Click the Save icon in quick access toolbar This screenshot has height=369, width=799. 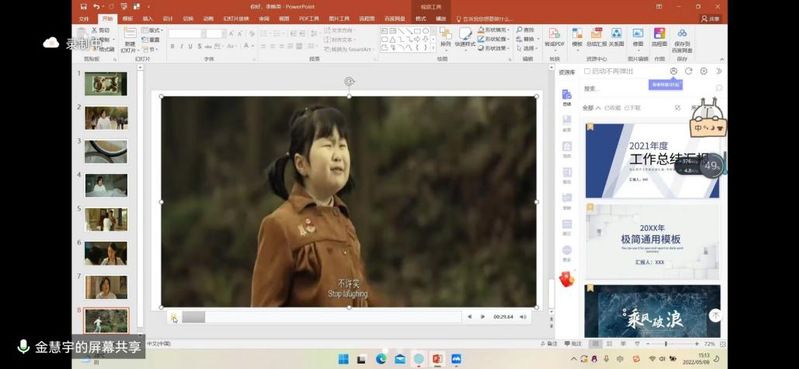84,7
